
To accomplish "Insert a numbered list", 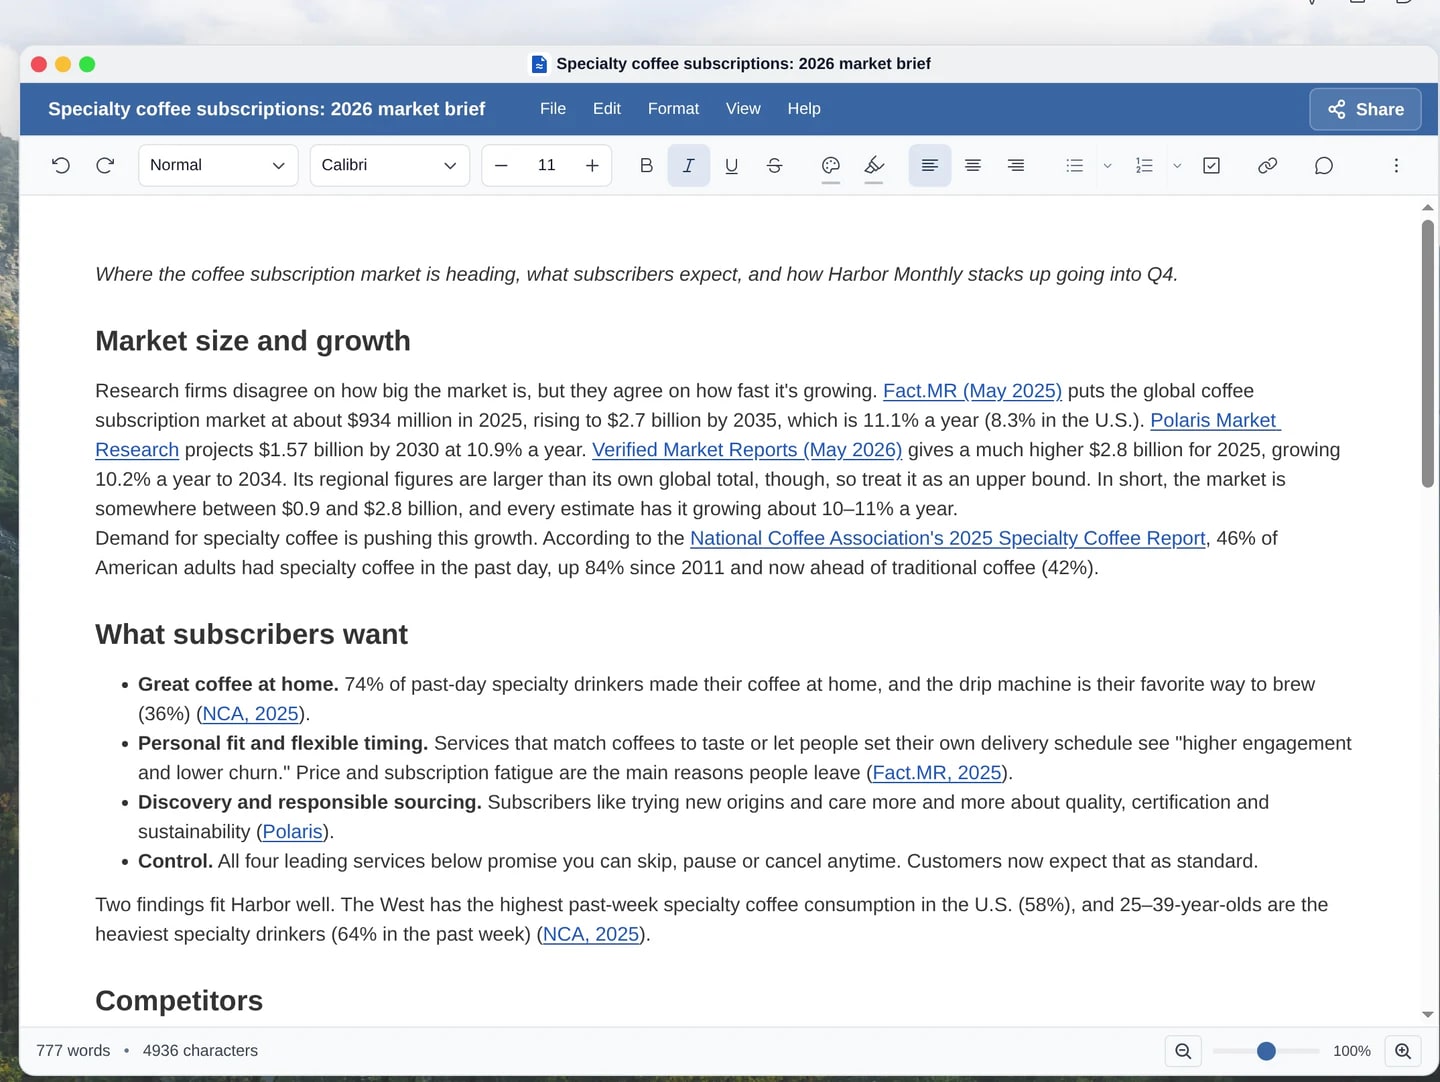I will pyautogui.click(x=1145, y=165).
